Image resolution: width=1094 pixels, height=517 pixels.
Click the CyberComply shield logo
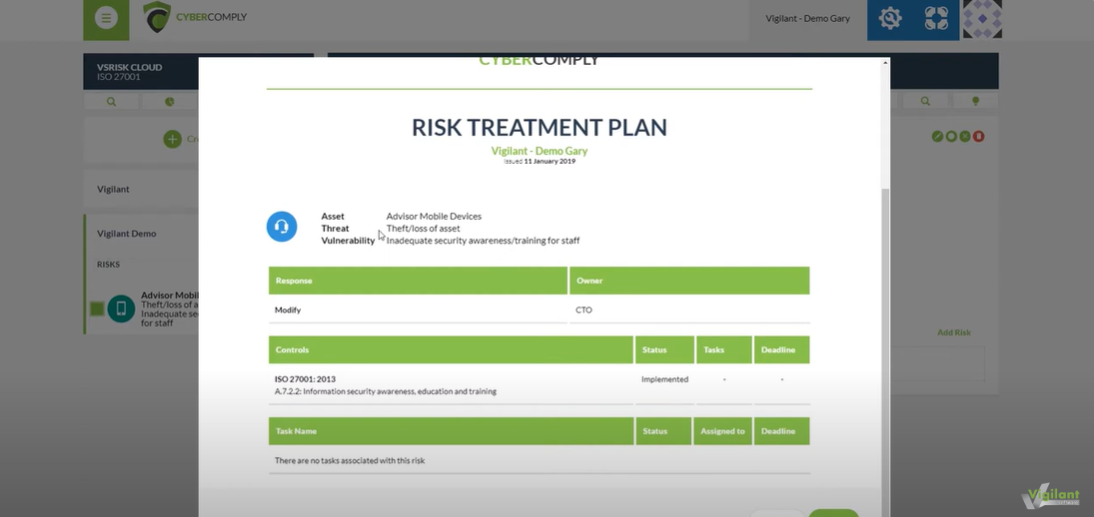tap(156, 17)
